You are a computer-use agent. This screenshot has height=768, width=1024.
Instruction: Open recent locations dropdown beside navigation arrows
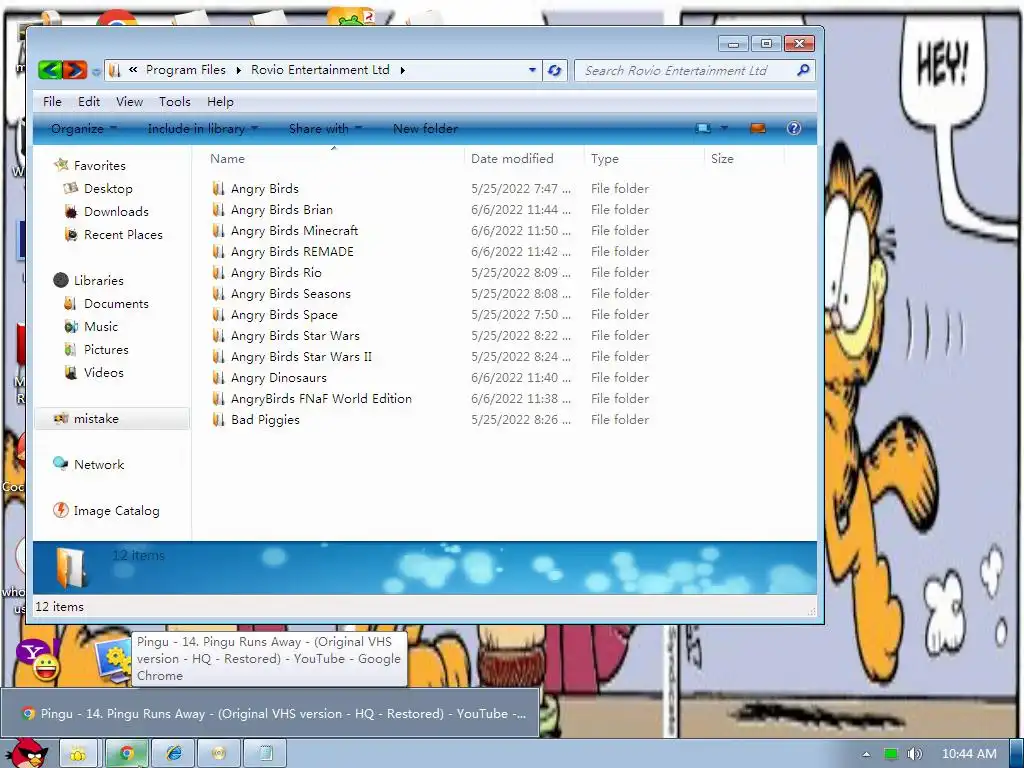click(96, 71)
